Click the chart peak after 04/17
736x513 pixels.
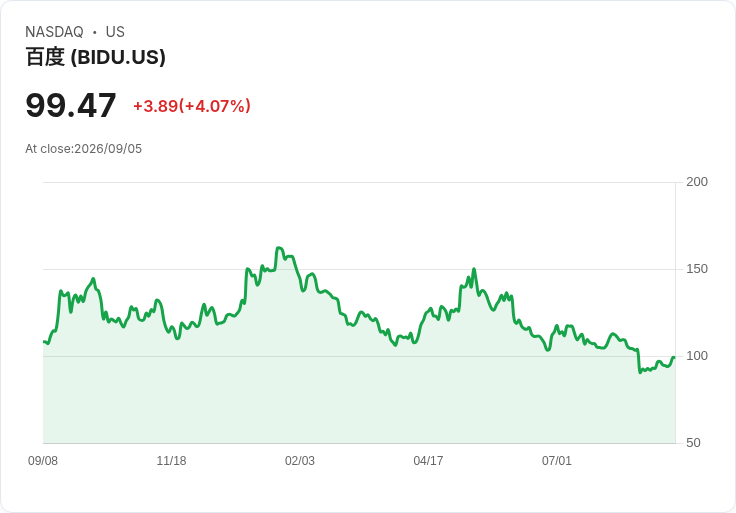(x=474, y=269)
